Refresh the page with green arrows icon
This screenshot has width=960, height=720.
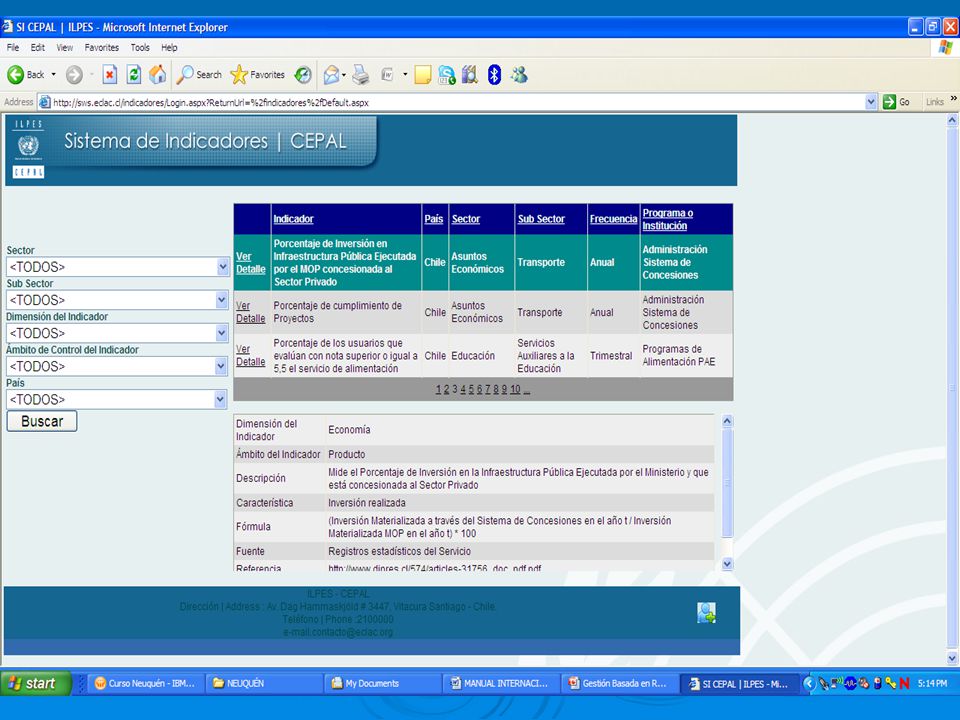[x=133, y=75]
